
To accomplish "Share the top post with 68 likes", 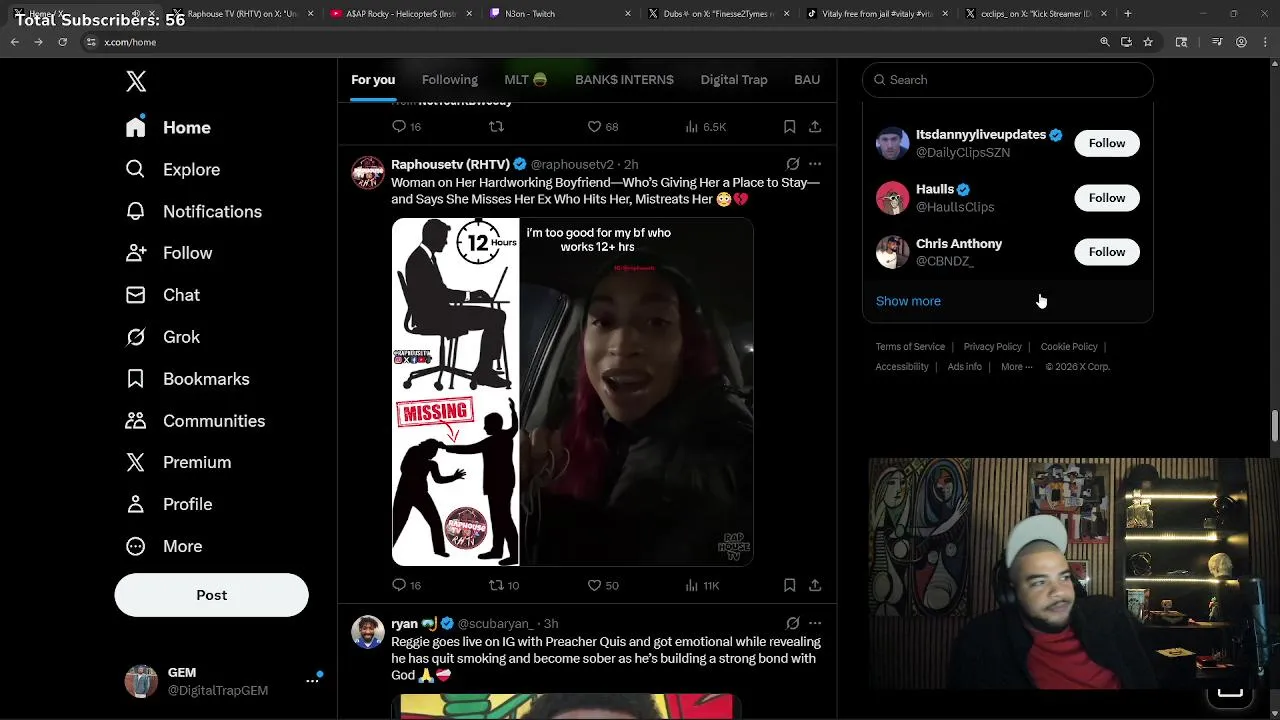I will pos(815,127).
